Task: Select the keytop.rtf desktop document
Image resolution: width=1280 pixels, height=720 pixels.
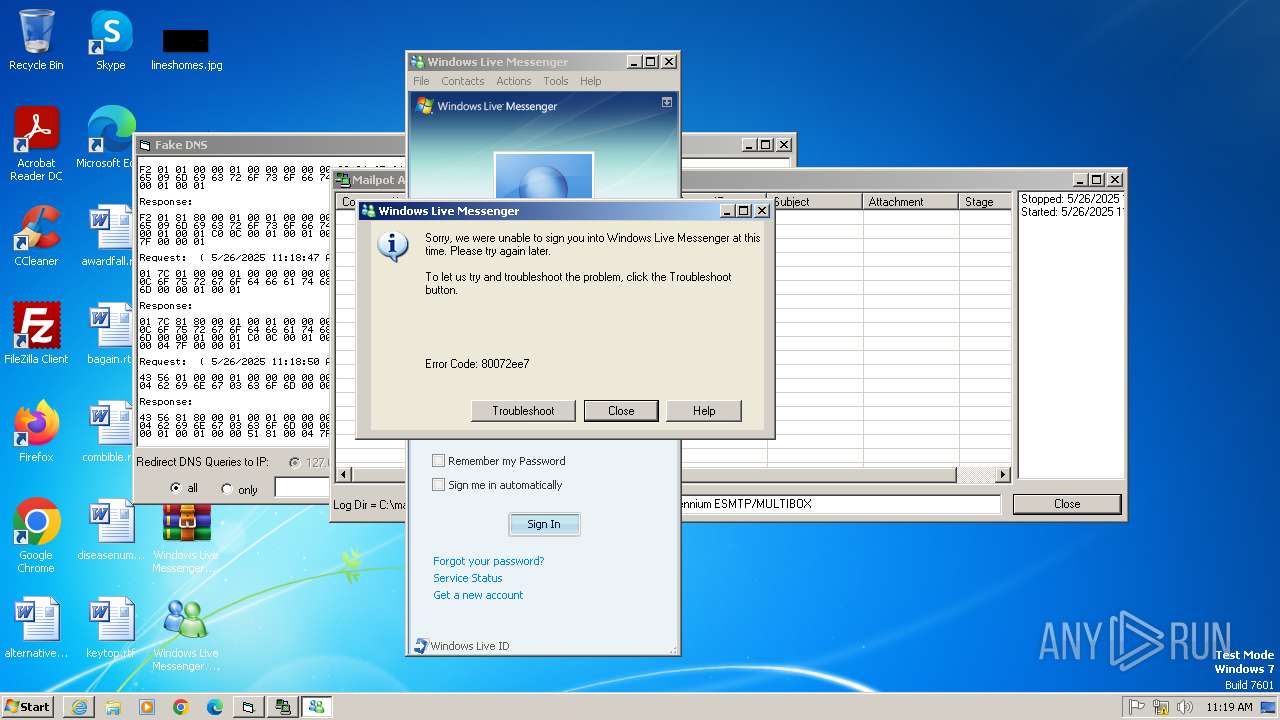Action: (x=110, y=628)
